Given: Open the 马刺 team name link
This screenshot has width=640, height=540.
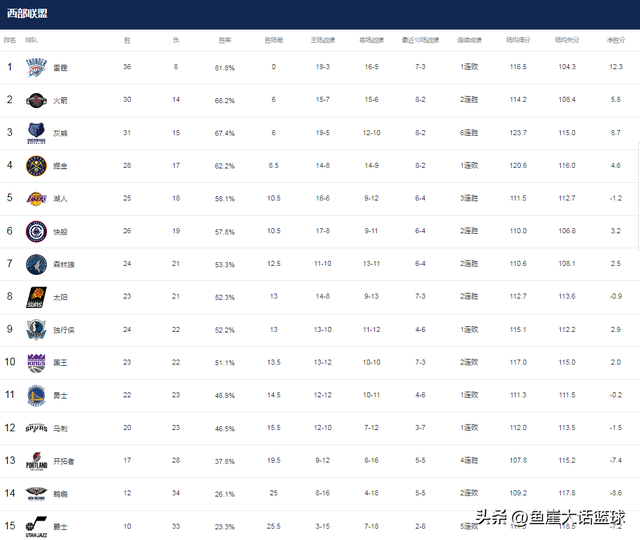Looking at the screenshot, I should [60, 429].
